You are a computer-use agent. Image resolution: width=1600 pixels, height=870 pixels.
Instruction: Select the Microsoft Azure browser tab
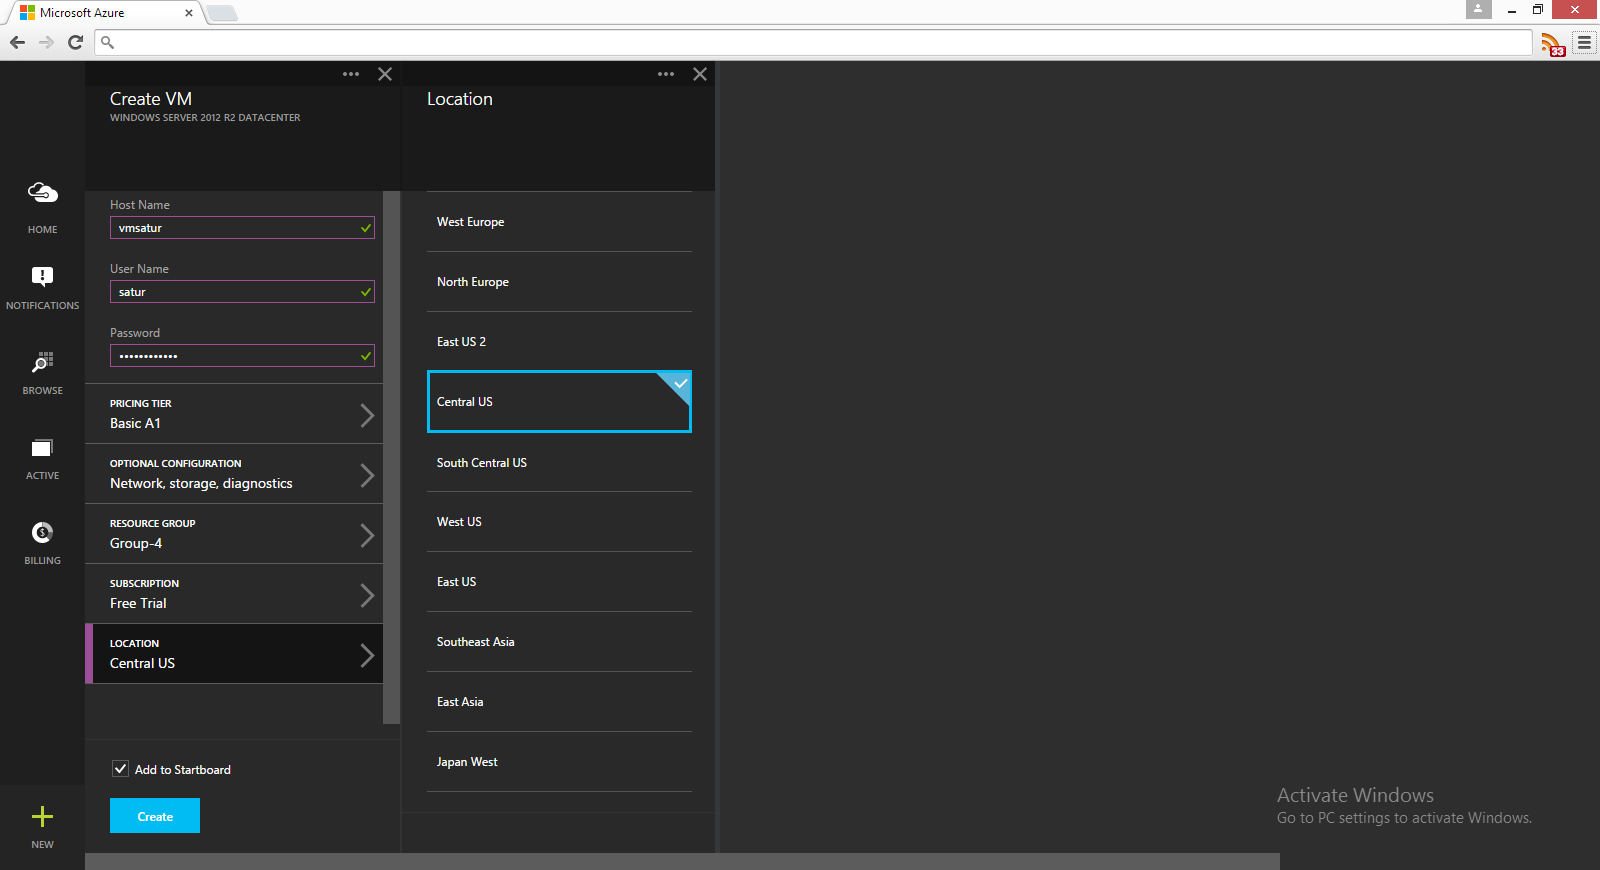(102, 13)
